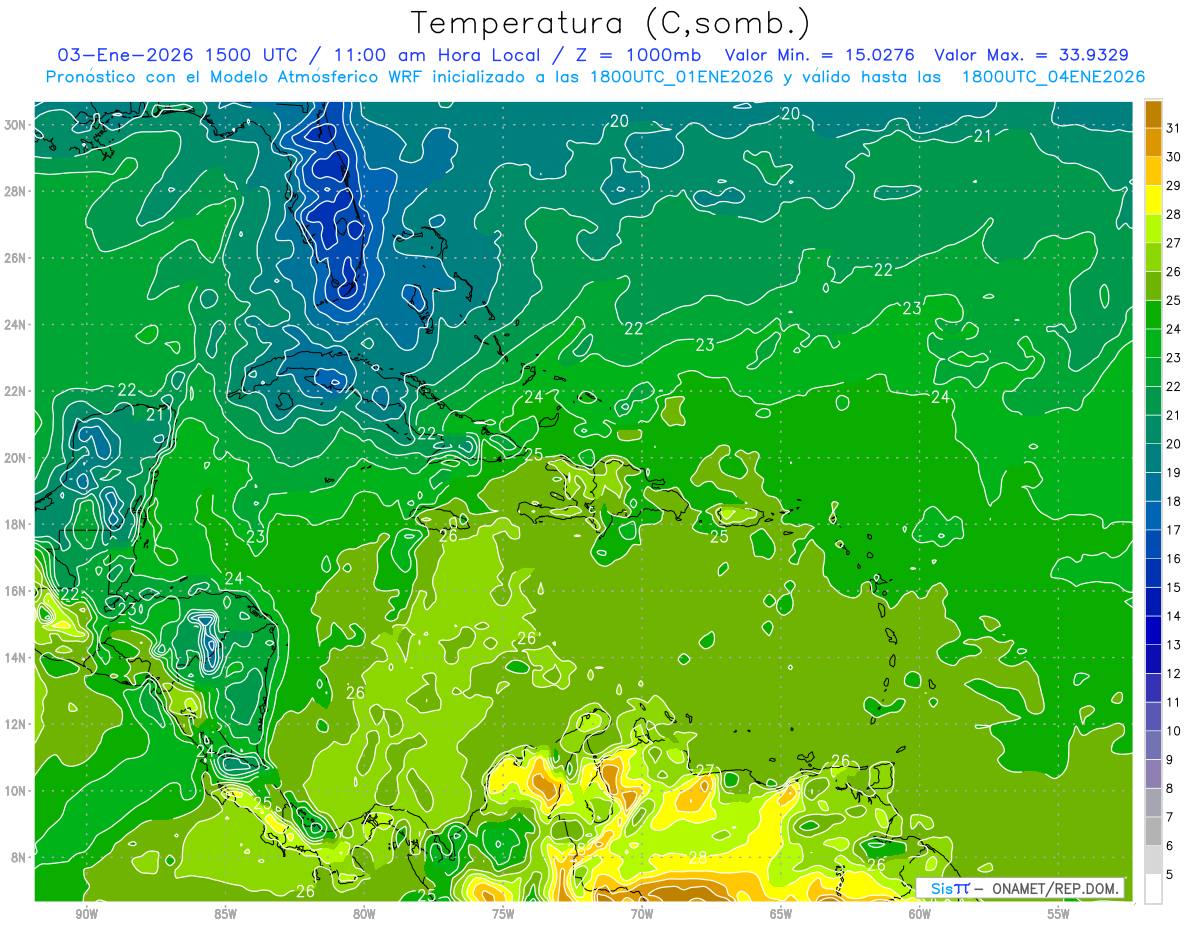
Task: Click the 14N latitude axis label
Action: (17, 658)
